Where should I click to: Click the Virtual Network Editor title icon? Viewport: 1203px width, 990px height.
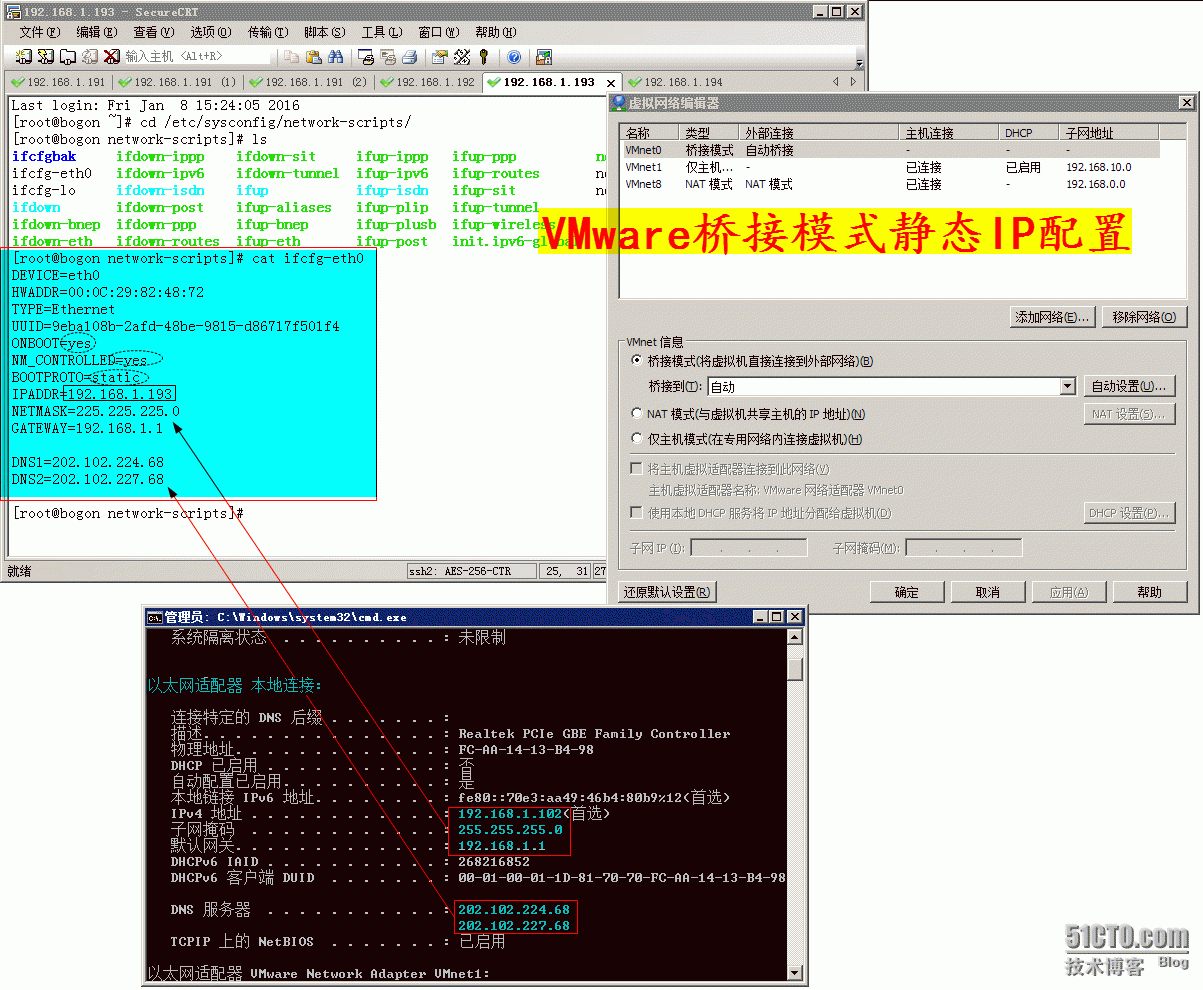click(619, 103)
